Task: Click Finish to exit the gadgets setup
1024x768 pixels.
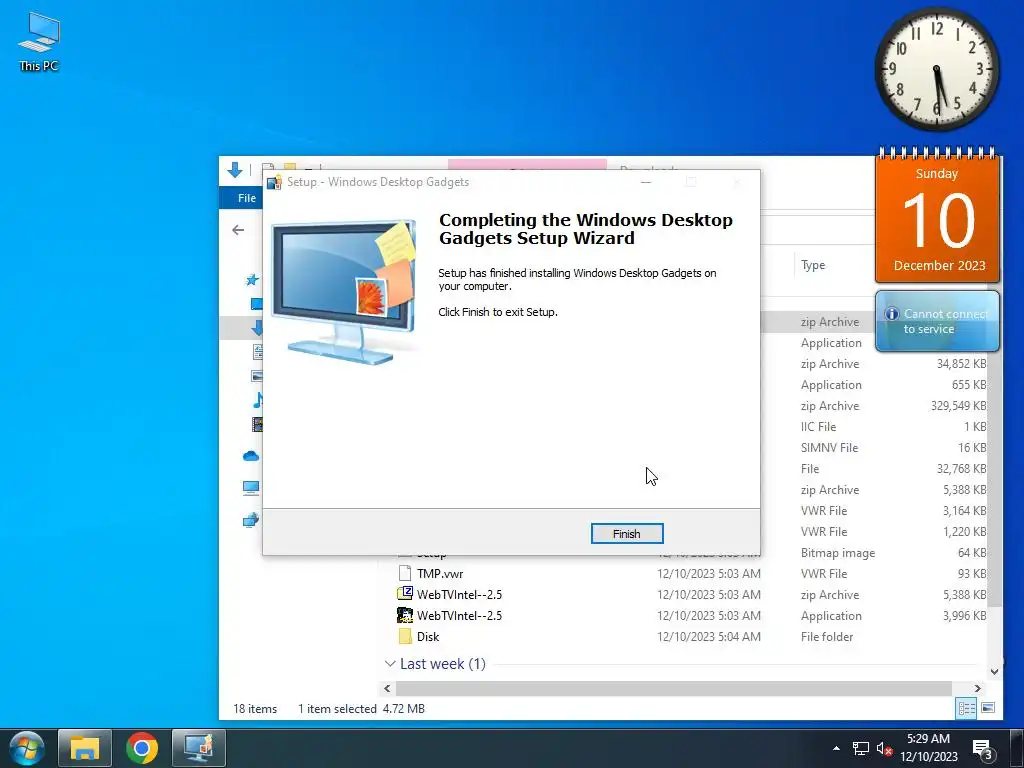Action: pyautogui.click(x=627, y=534)
